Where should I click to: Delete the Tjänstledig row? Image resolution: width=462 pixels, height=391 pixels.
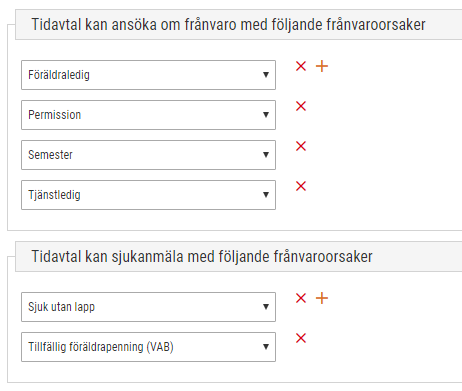pos(301,186)
